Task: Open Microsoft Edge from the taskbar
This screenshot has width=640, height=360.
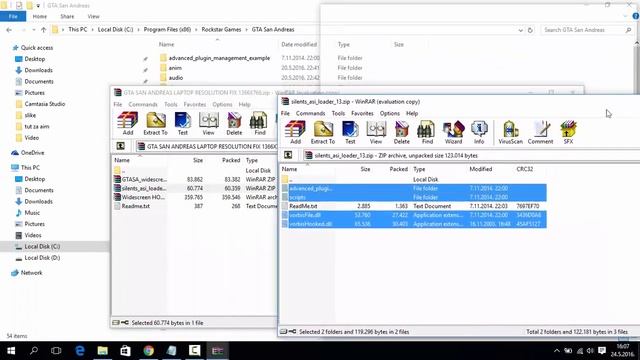Action: (80, 351)
